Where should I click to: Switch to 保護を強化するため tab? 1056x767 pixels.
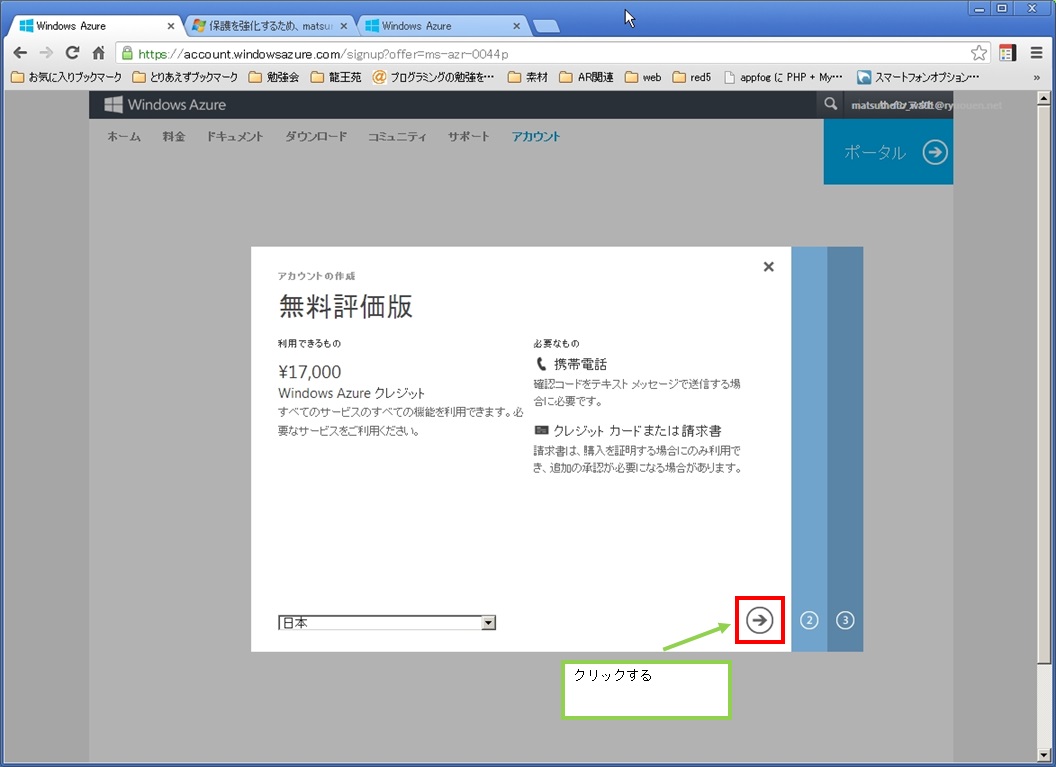pyautogui.click(x=269, y=26)
